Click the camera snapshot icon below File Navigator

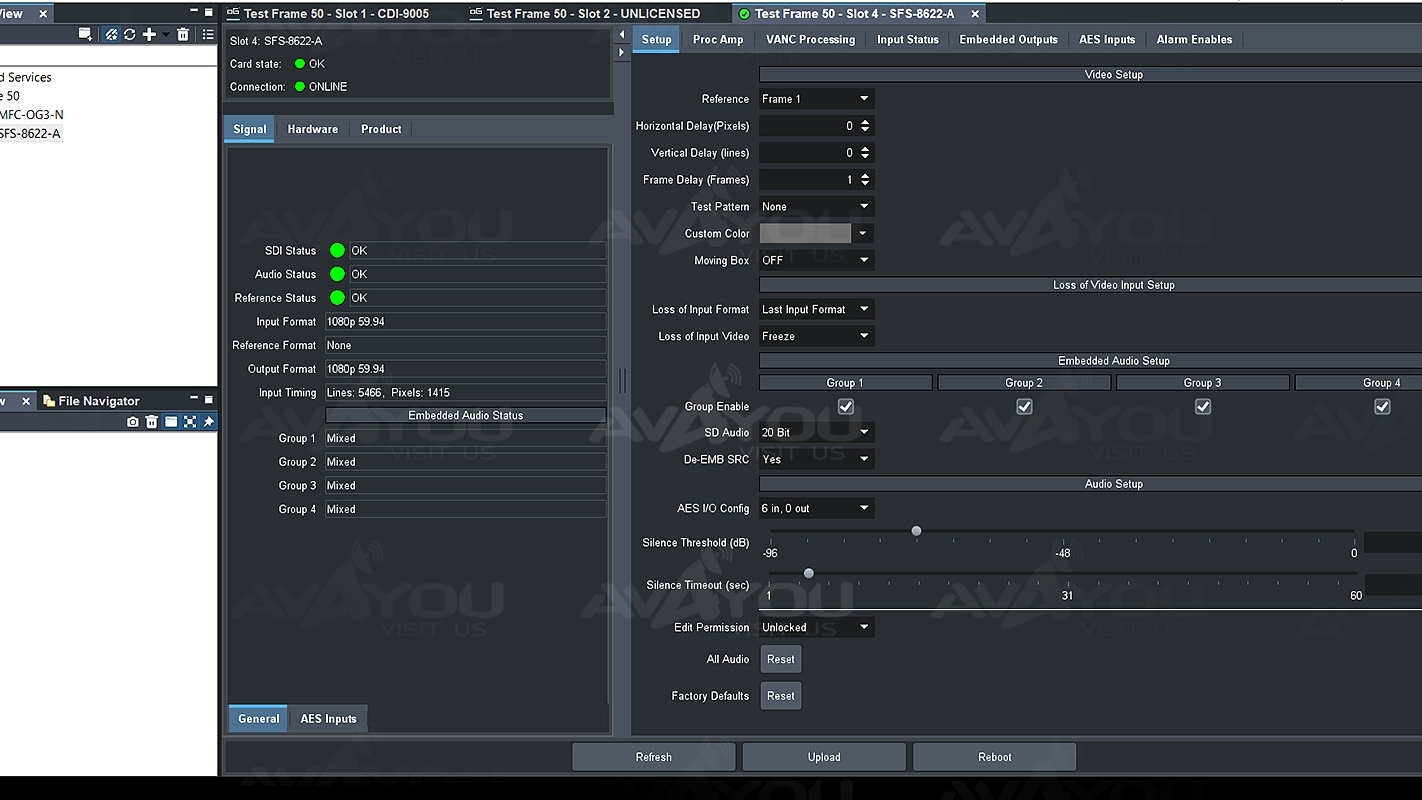pos(133,422)
